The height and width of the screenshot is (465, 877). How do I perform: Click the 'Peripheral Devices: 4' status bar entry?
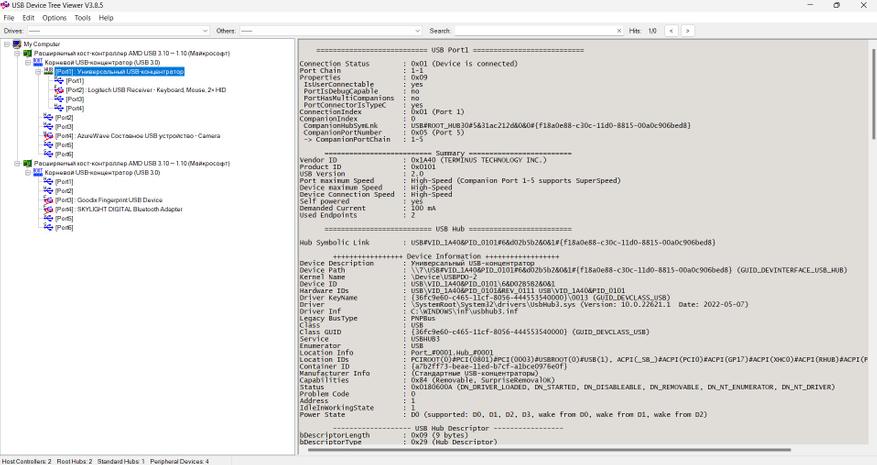click(x=180, y=461)
